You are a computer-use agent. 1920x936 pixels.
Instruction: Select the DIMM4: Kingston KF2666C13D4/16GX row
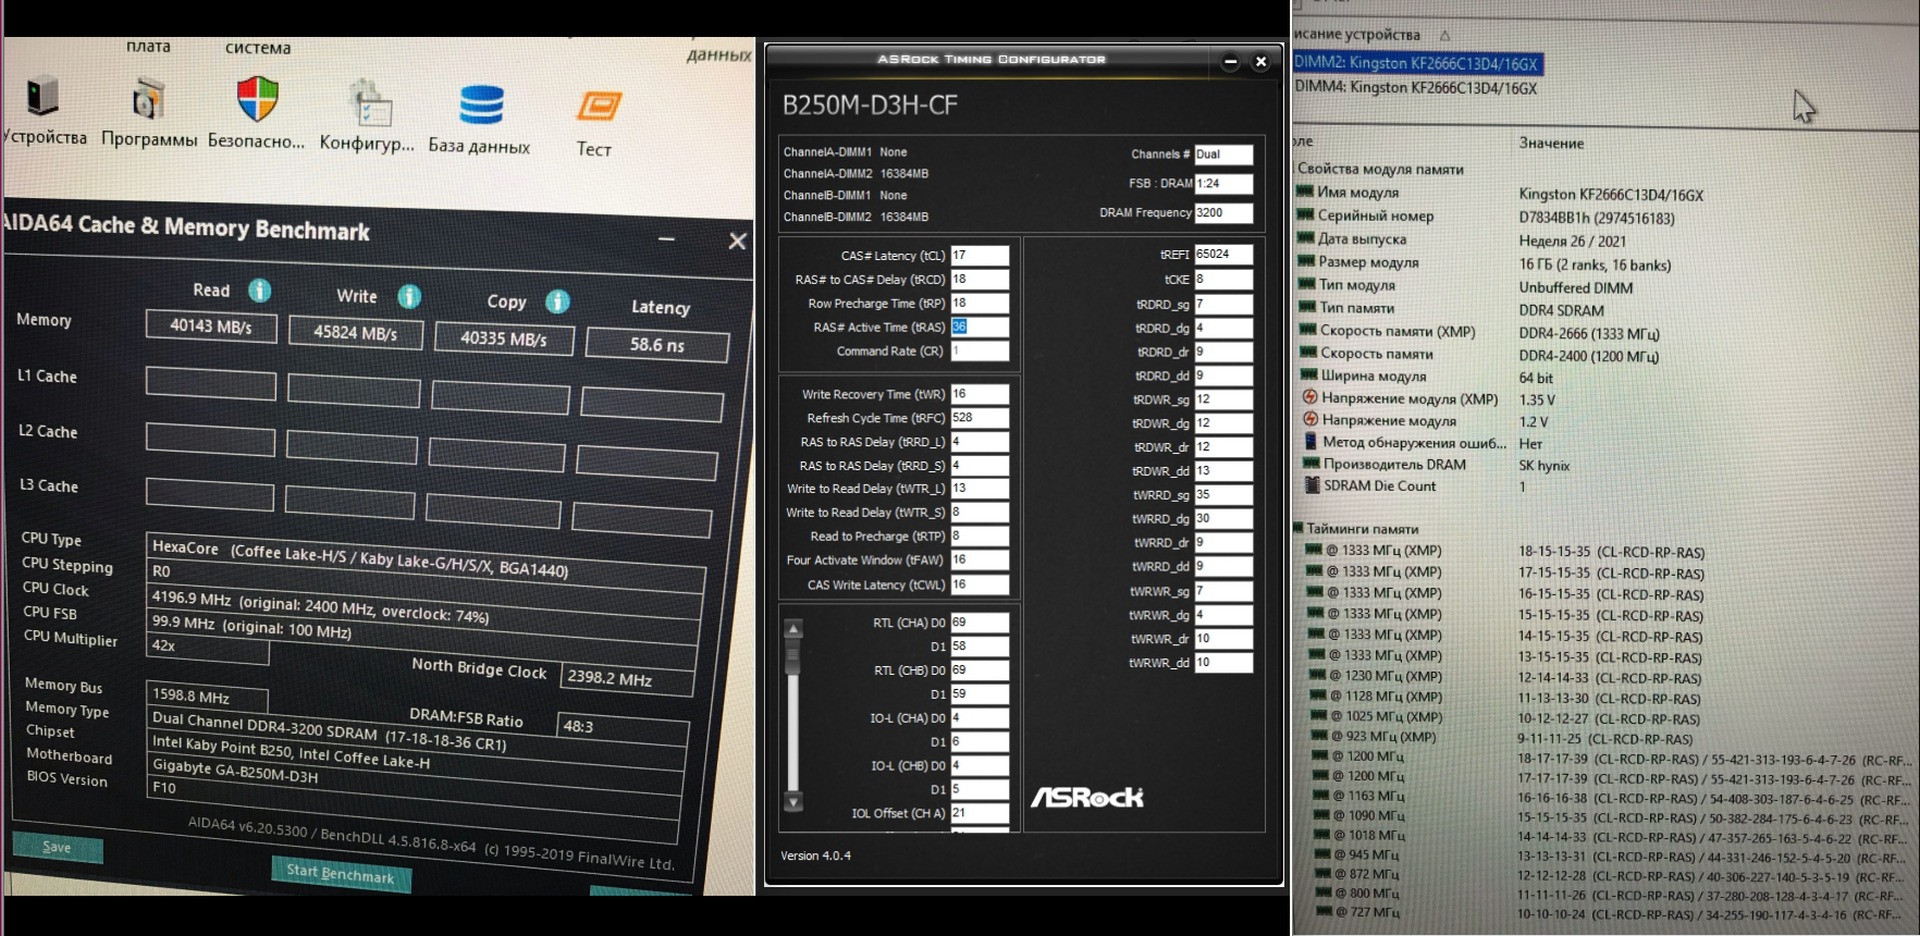(1416, 88)
